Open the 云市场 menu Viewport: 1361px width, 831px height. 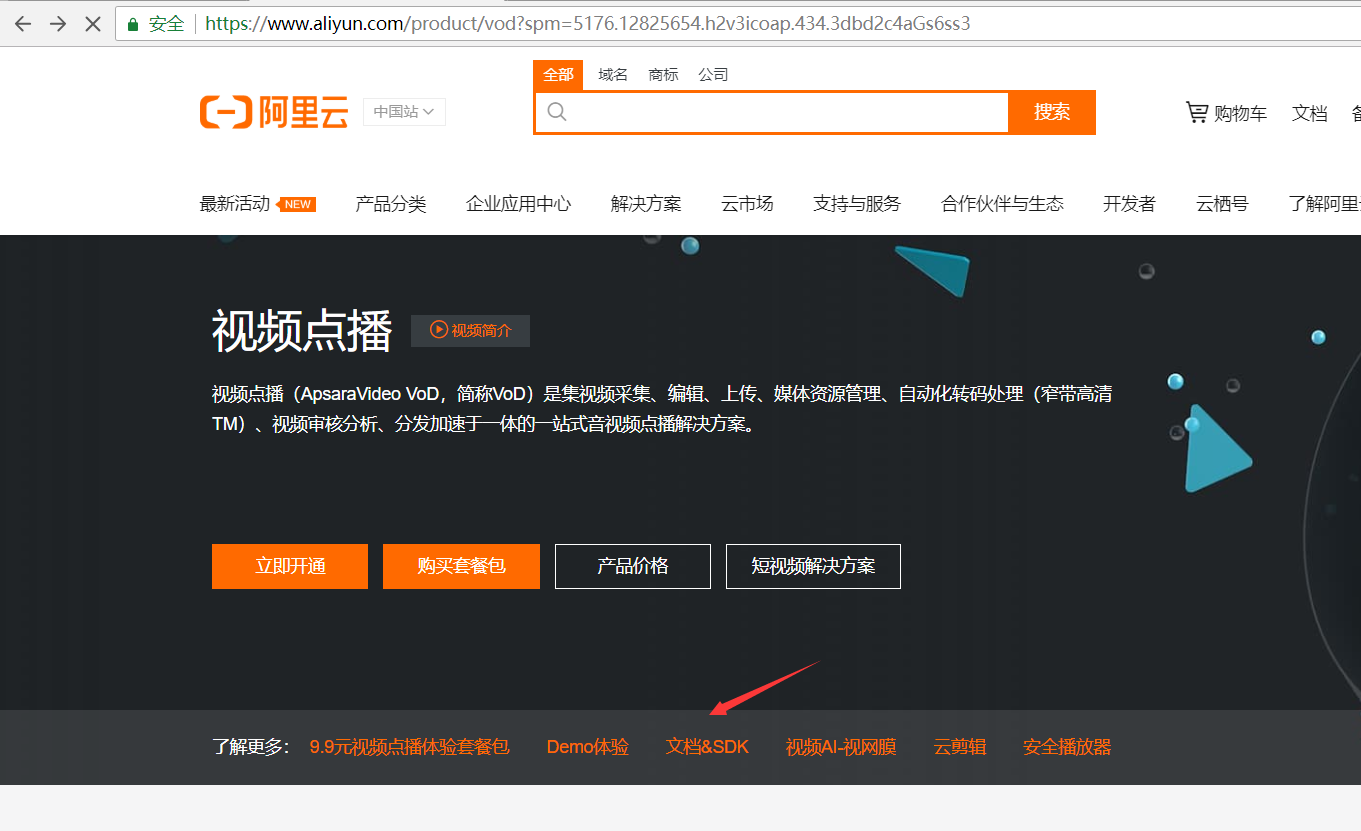[x=747, y=204]
